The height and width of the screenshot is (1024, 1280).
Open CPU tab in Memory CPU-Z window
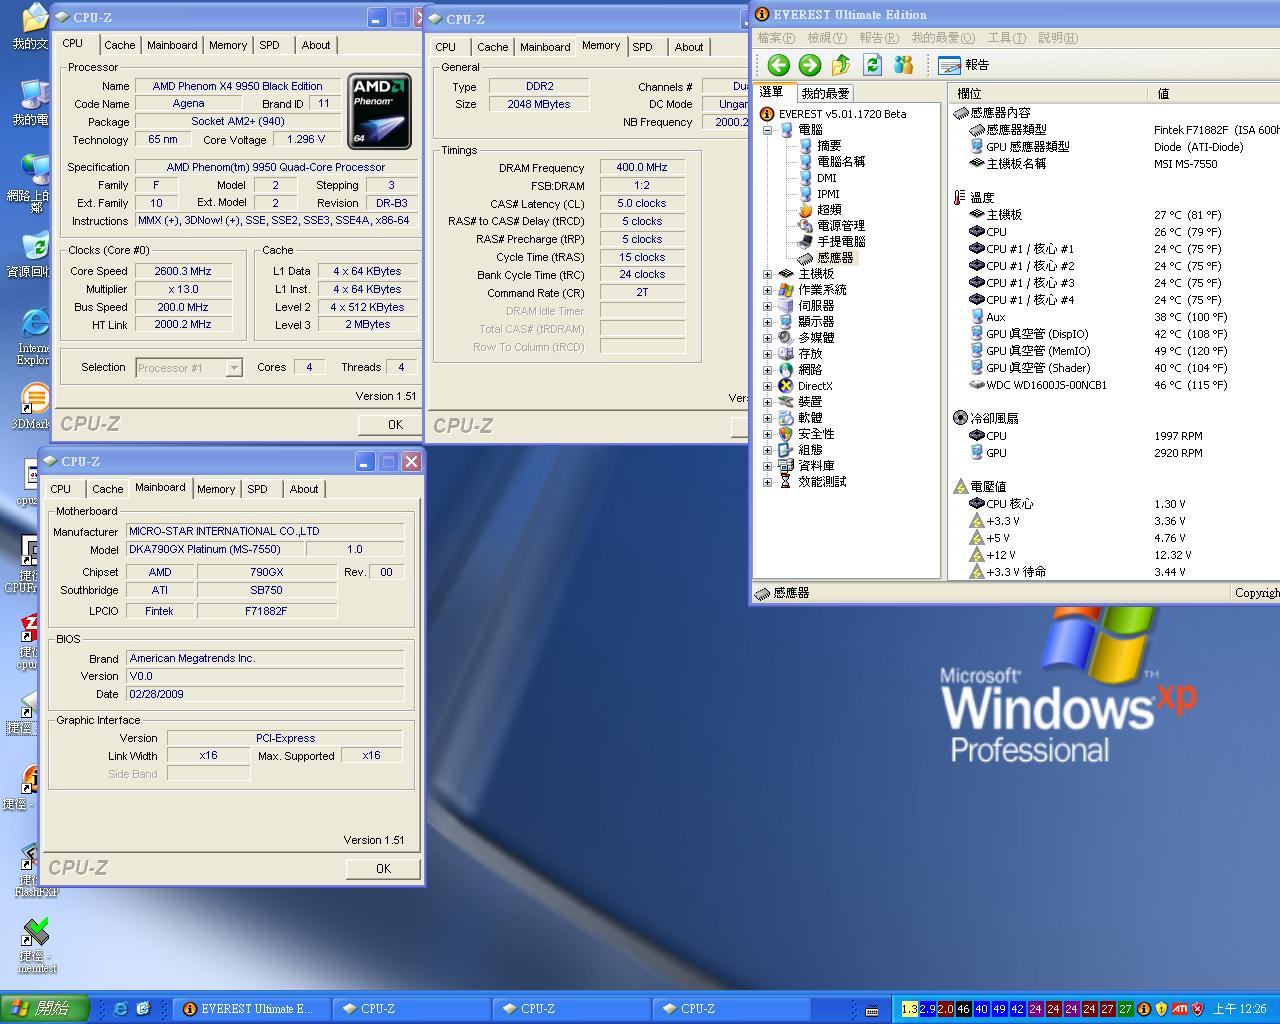point(446,47)
